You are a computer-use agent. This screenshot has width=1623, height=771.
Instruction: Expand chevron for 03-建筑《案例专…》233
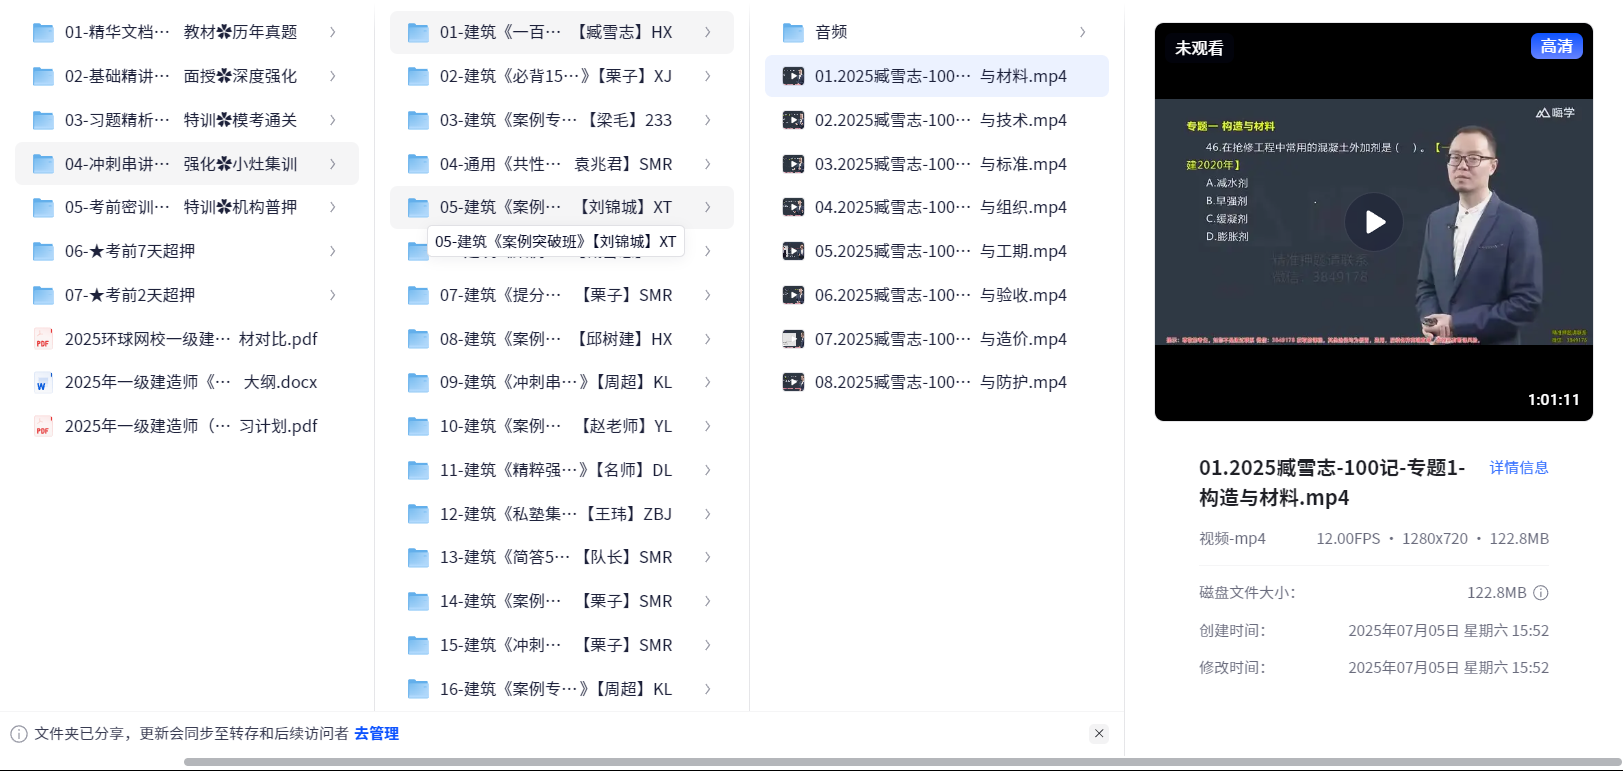pos(708,120)
